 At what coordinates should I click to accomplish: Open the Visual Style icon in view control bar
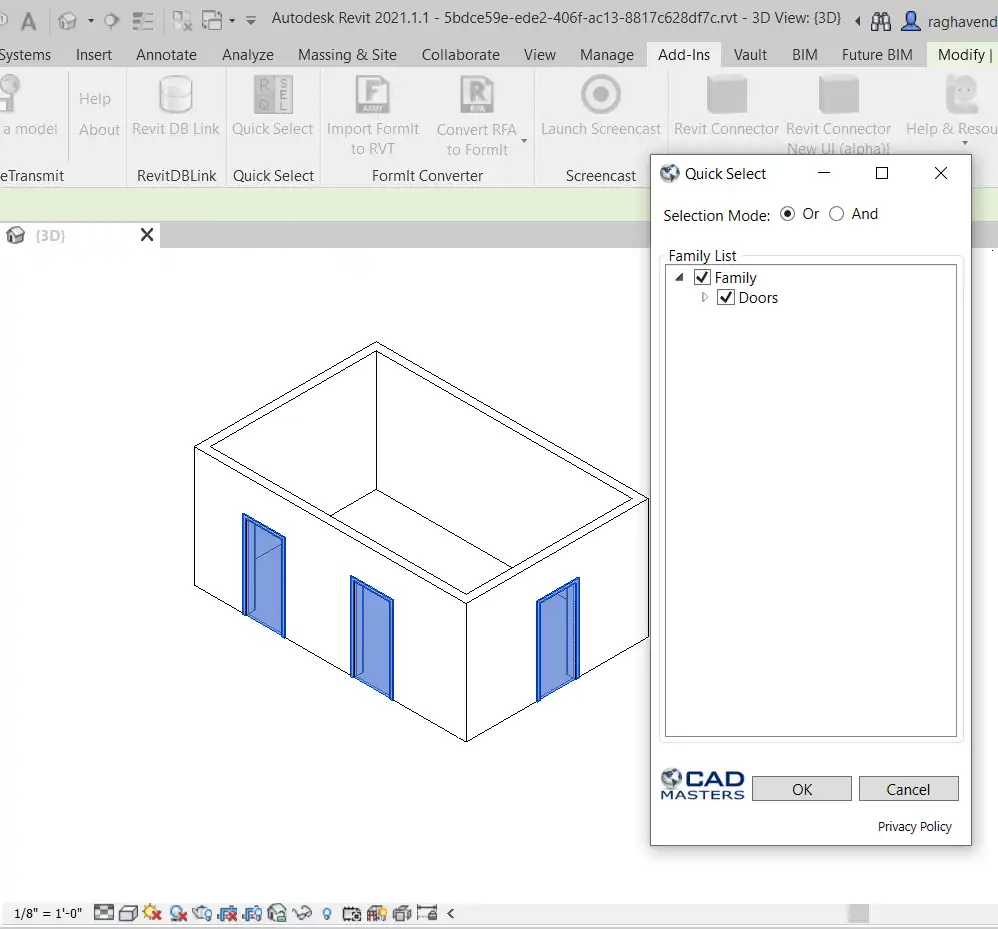coord(128,912)
